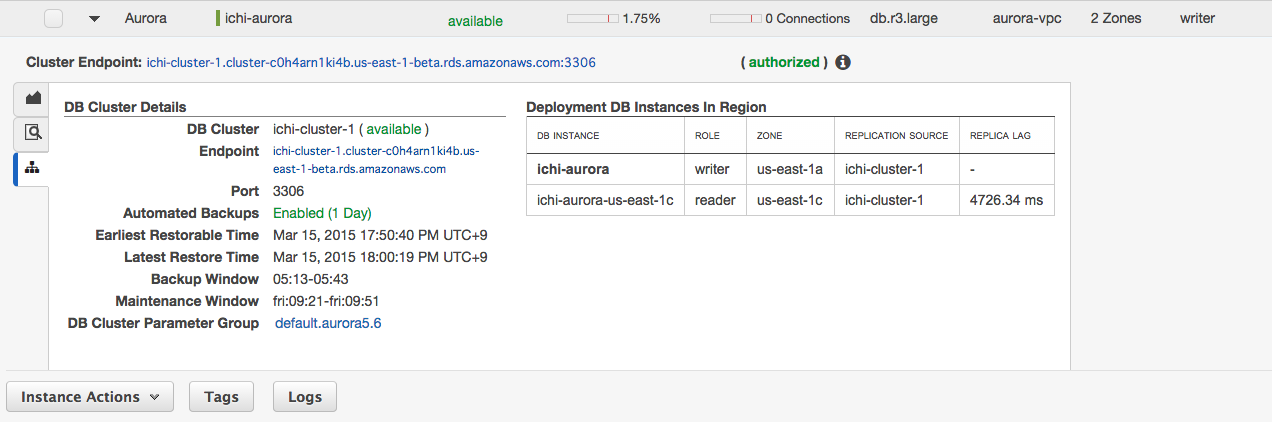Open the Instance Actions dropdown
1272x422 pixels.
click(x=90, y=397)
